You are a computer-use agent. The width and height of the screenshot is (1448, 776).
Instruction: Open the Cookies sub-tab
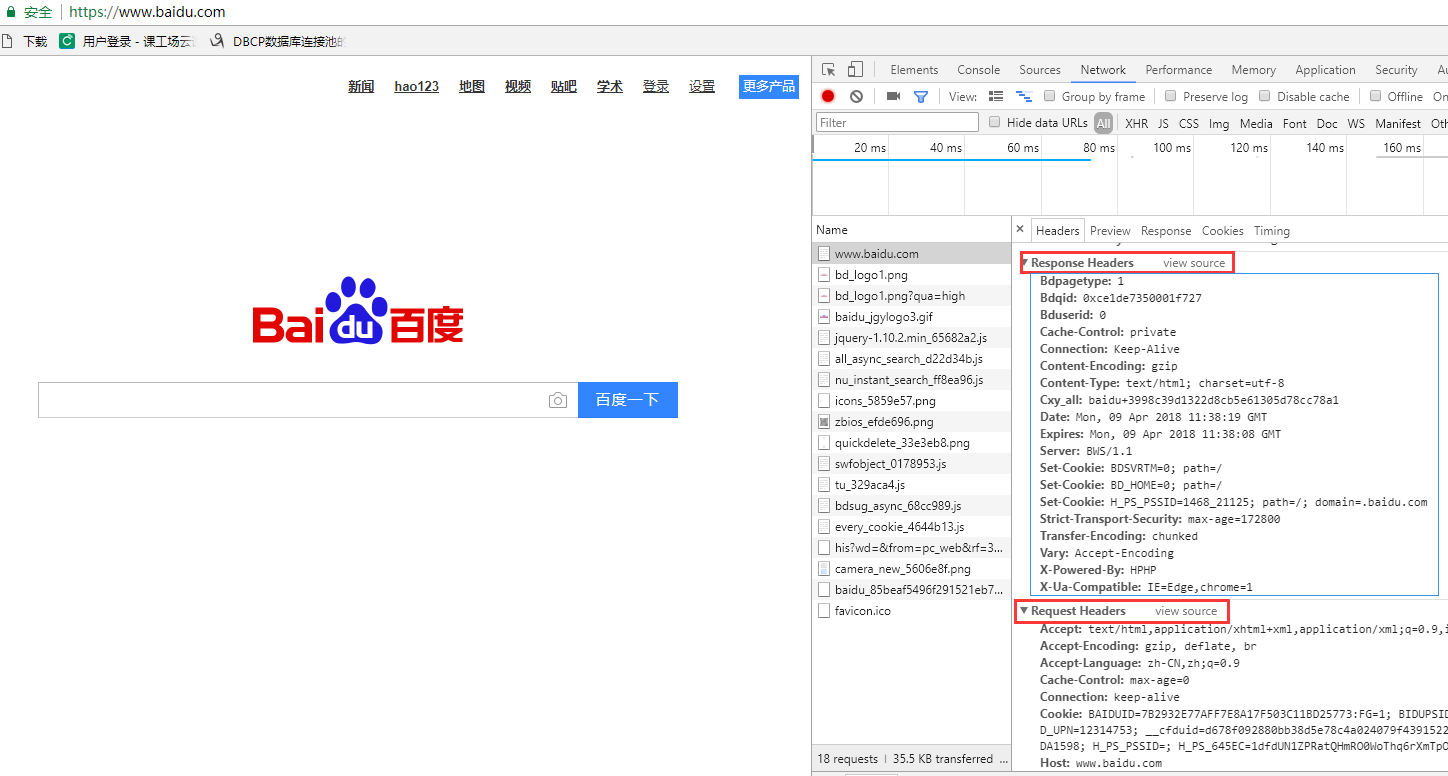pyautogui.click(x=1222, y=231)
